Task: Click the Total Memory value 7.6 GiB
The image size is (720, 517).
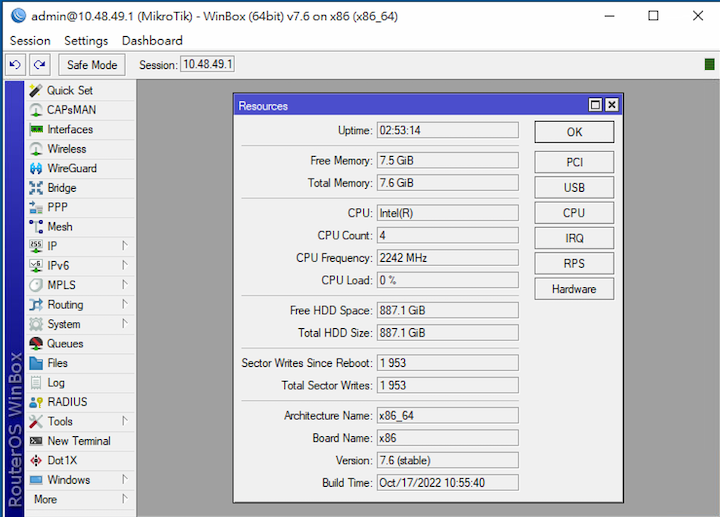Action: (448, 183)
